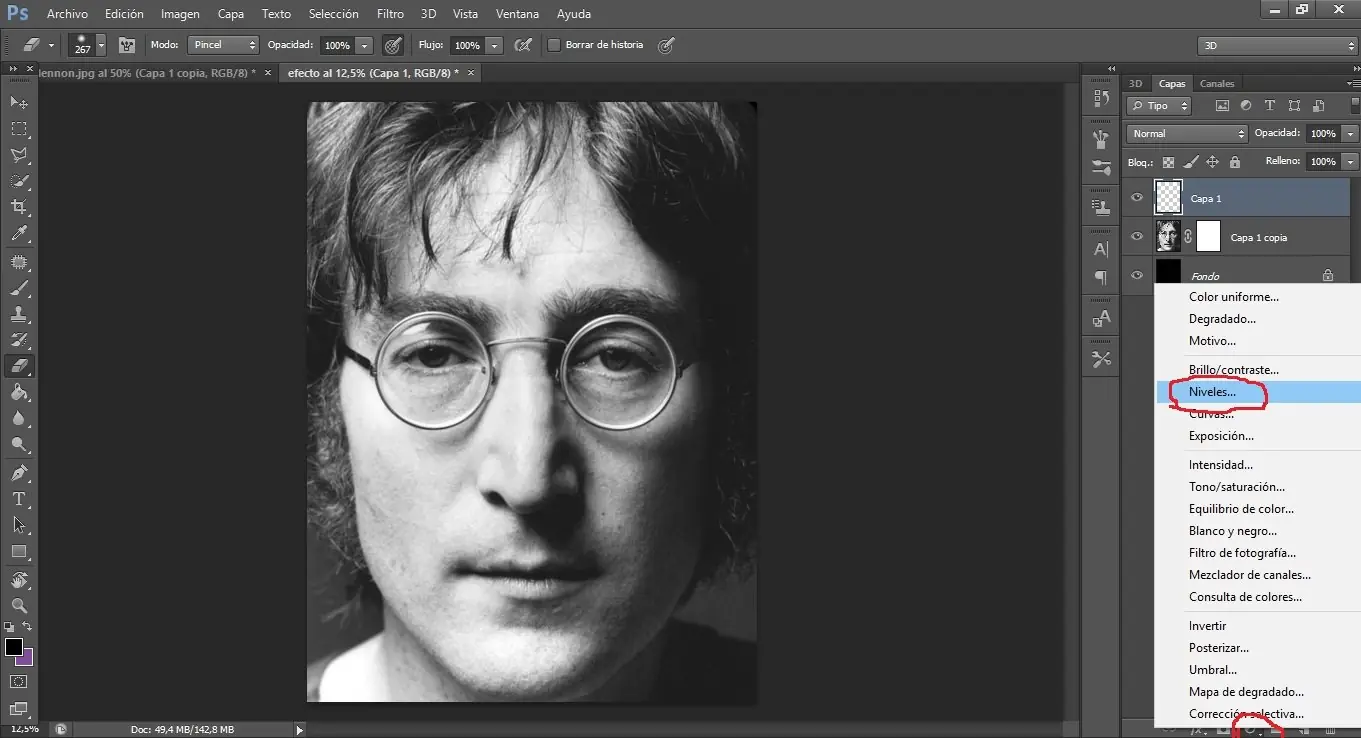Screen dimensions: 1361x738
Task: Toggle airbrush mode in options bar
Action: (x=521, y=45)
